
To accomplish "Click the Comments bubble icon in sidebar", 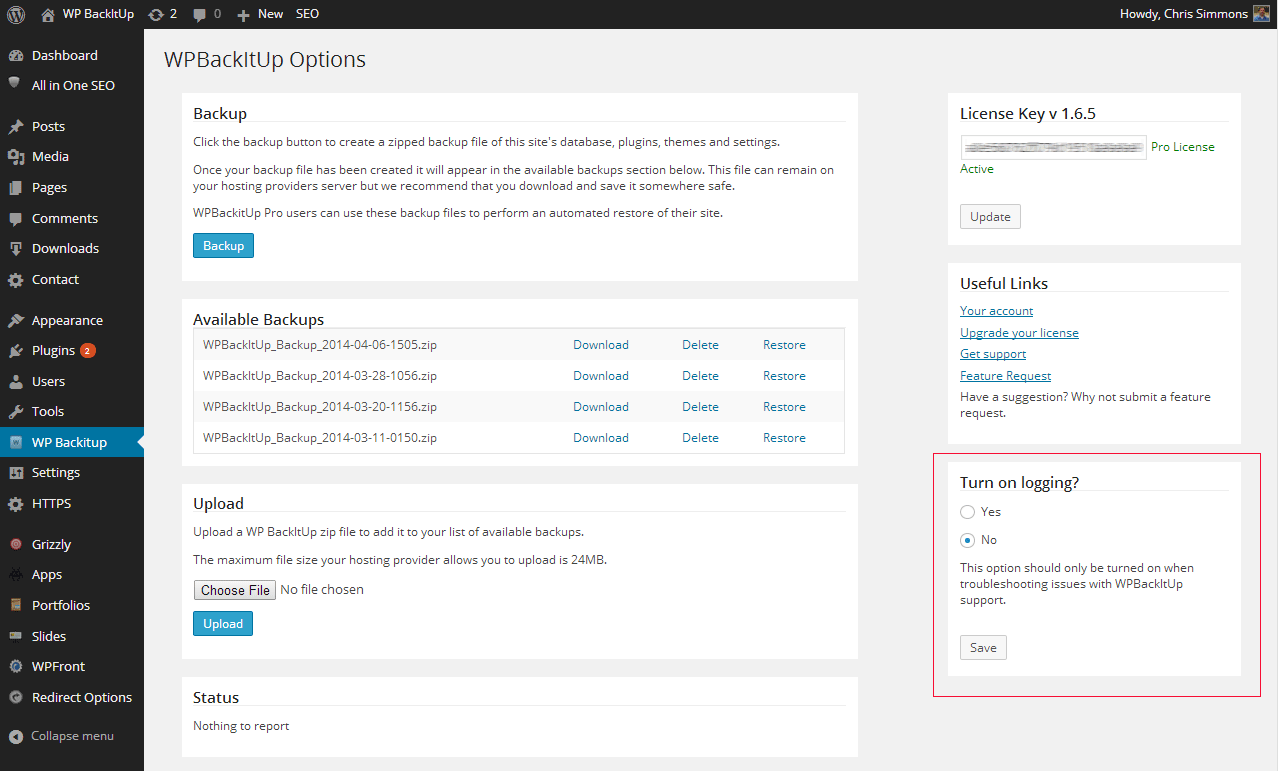I will [15, 218].
